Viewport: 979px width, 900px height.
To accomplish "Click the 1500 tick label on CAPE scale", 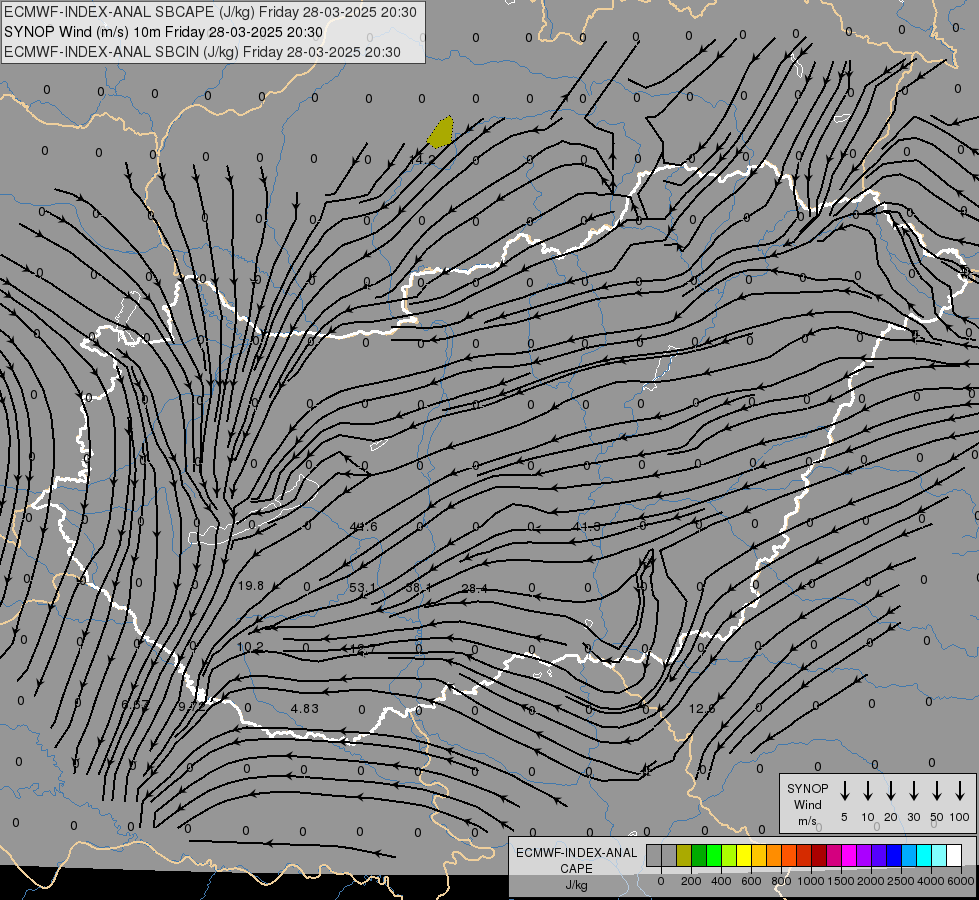I will pos(841,881).
